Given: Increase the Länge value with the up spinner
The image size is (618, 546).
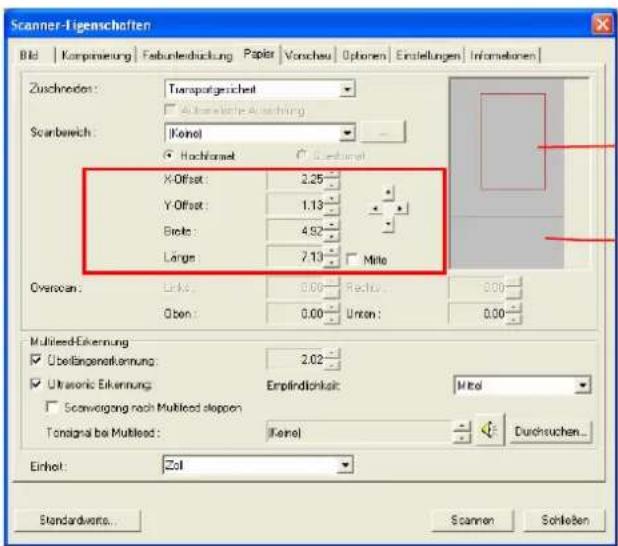Looking at the screenshot, I should (x=332, y=252).
